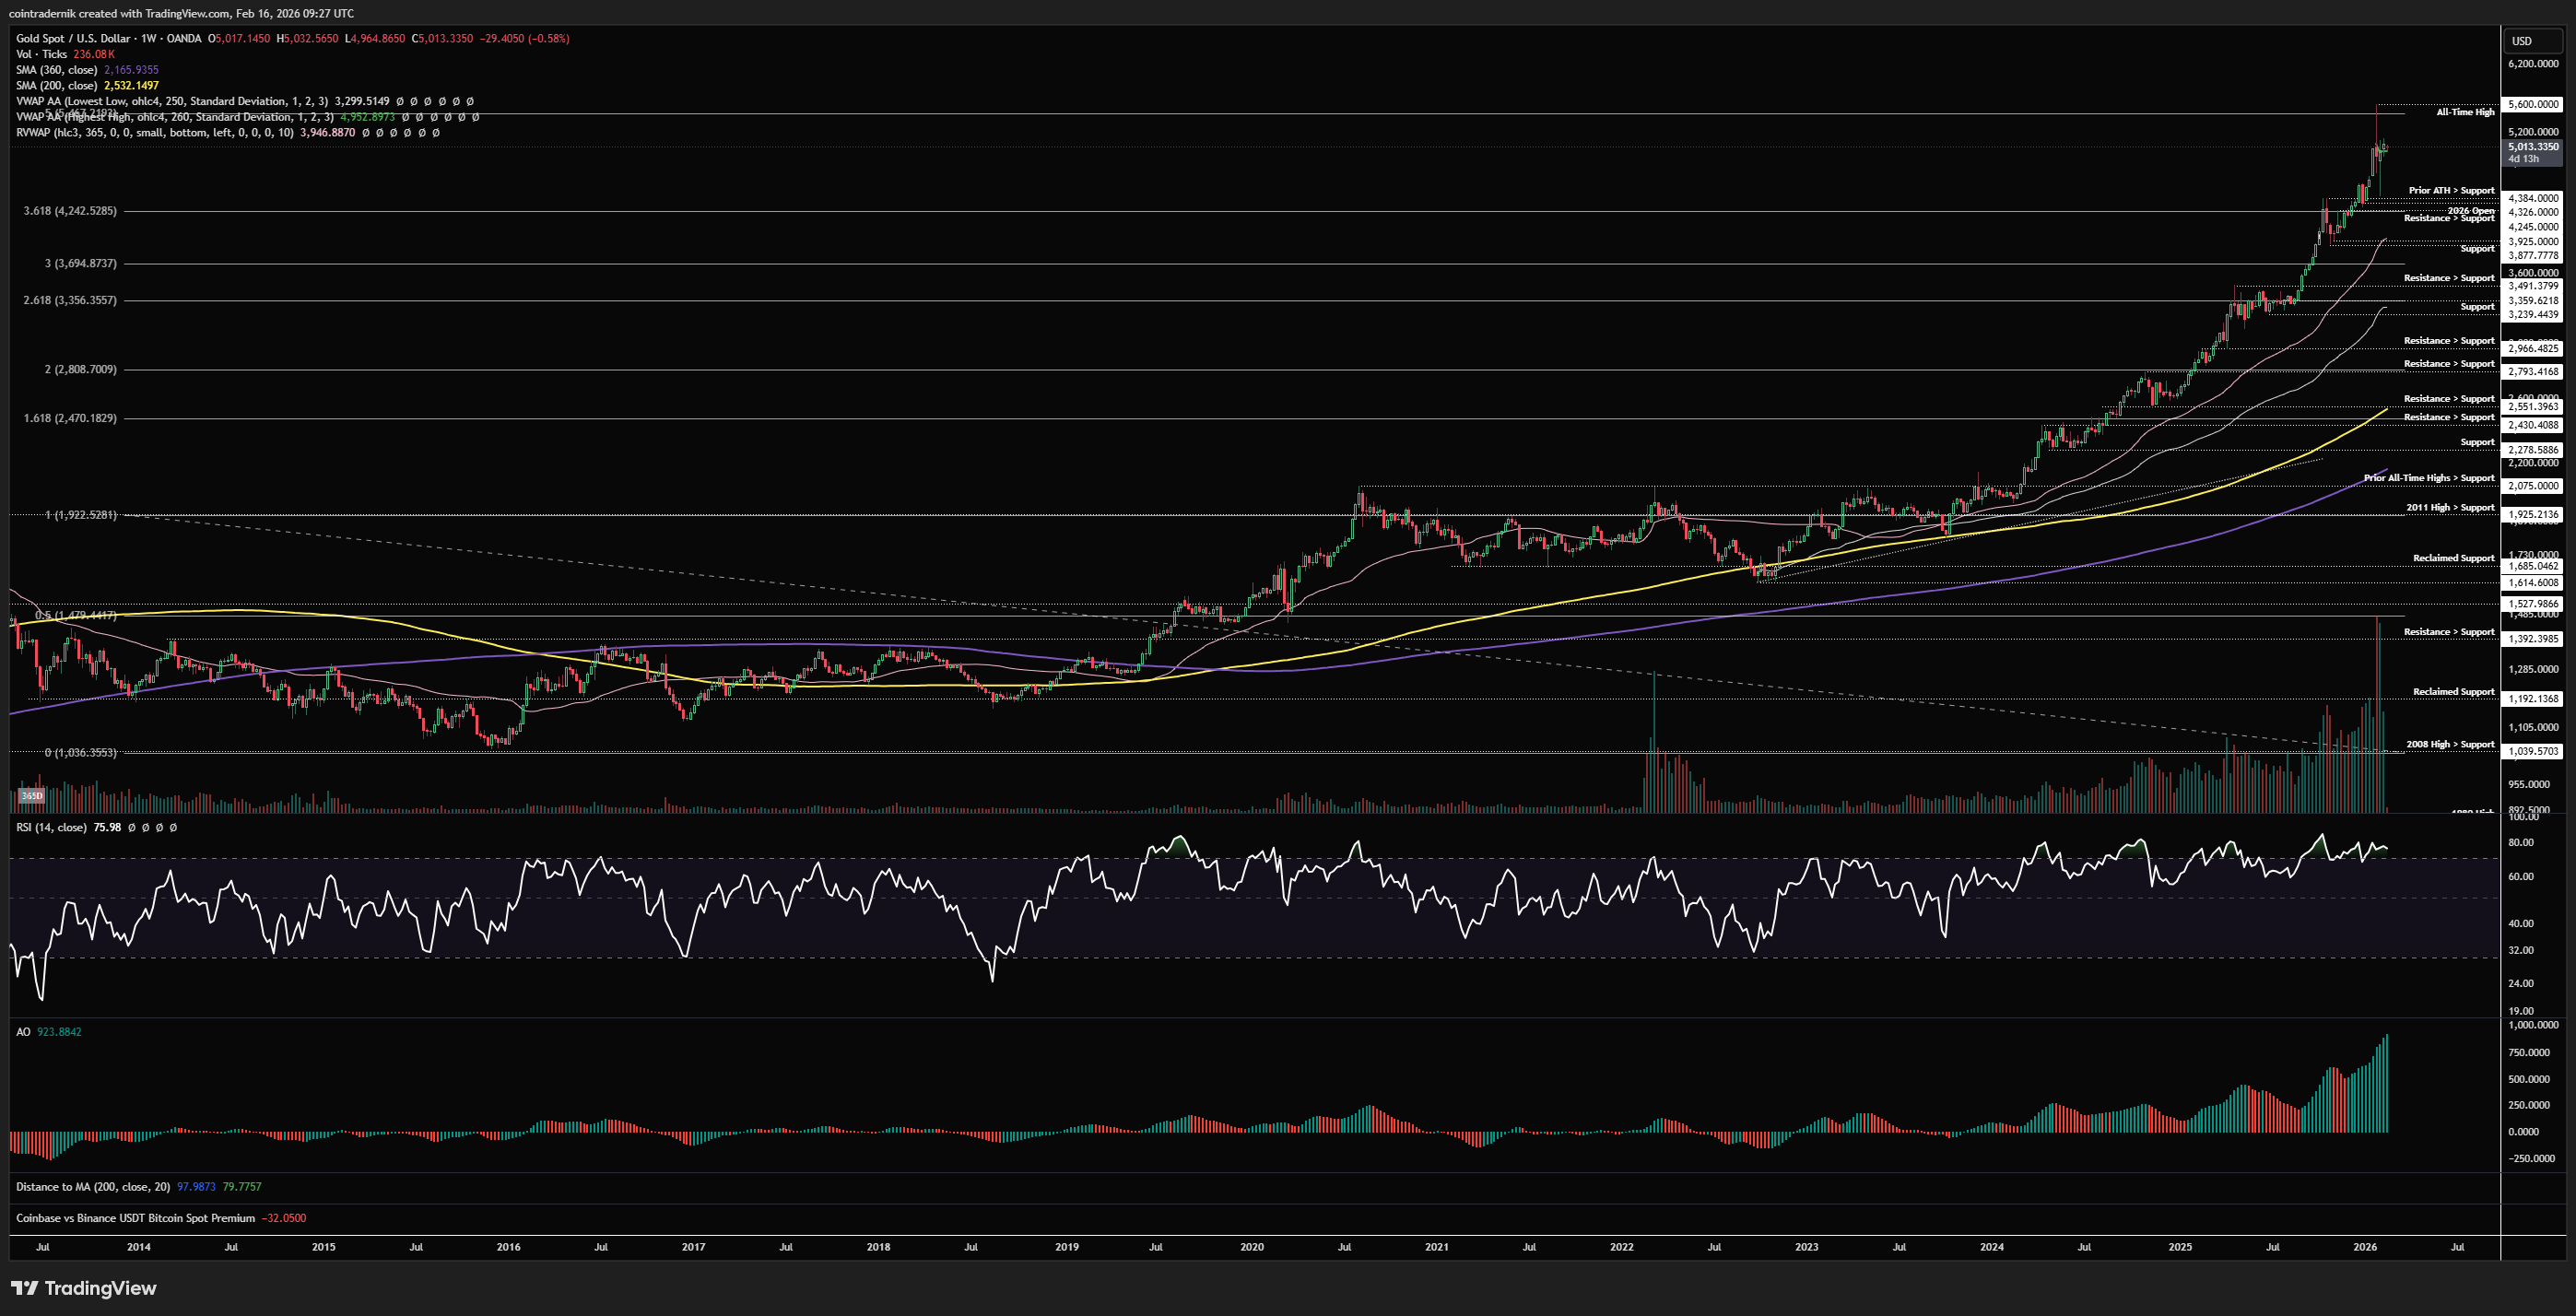Click the SMA (360, close) indicator legend
Viewport: 2576px width, 1316px height.
(56, 70)
